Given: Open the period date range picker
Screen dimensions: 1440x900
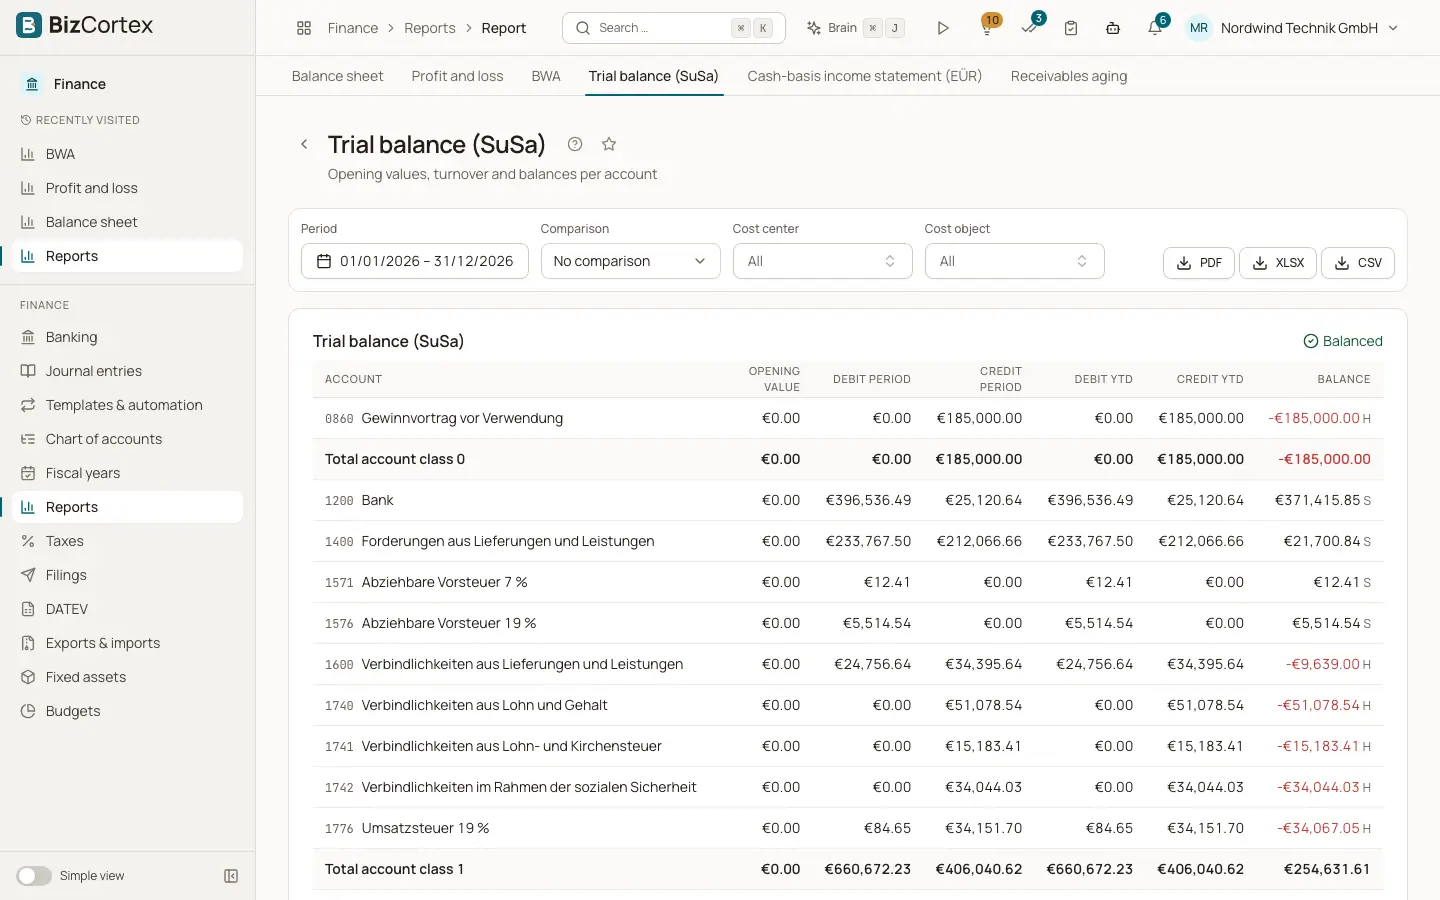Looking at the screenshot, I should pos(414,261).
